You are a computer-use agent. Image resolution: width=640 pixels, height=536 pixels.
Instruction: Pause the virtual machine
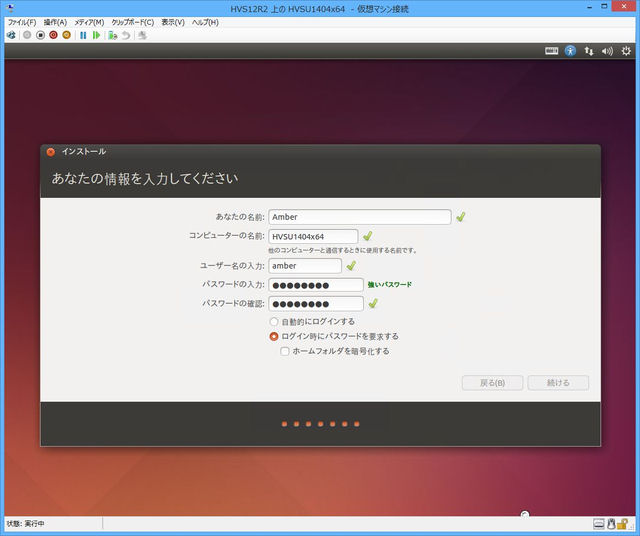(x=83, y=35)
